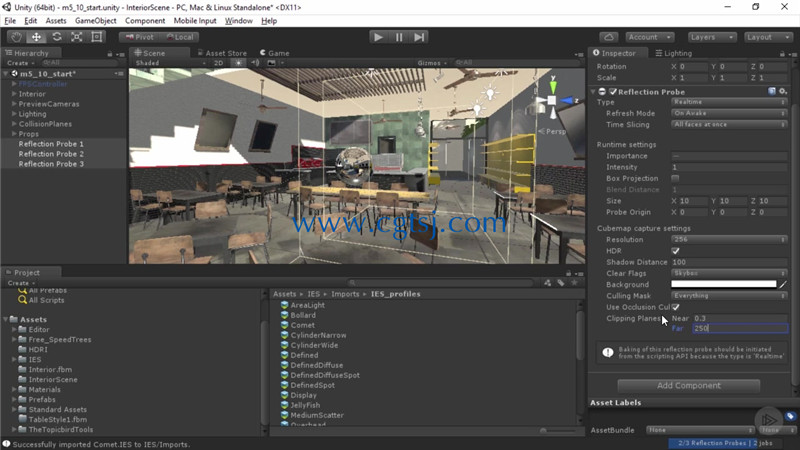Screen dimensions: 800x450
Task: Click the Far clipping plane field
Action: pyautogui.click(x=740, y=329)
